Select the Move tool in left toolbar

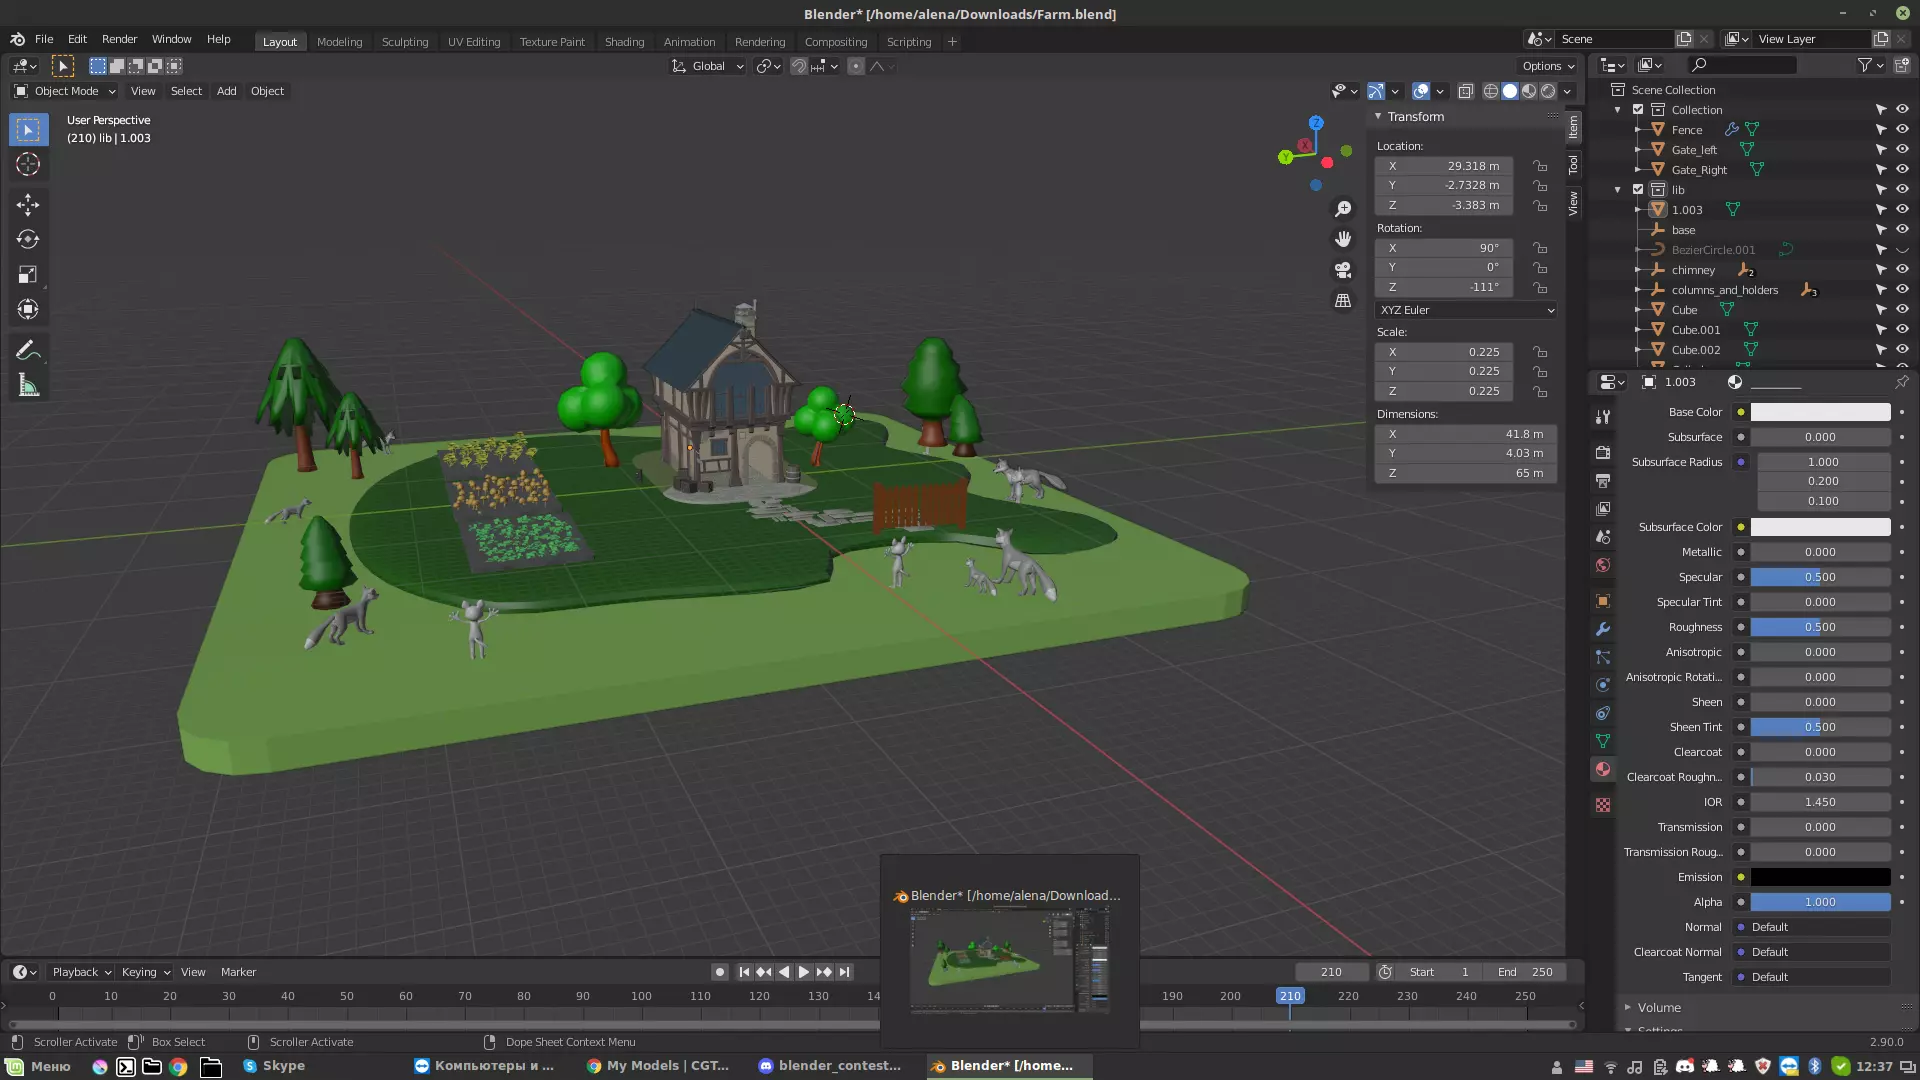point(28,205)
